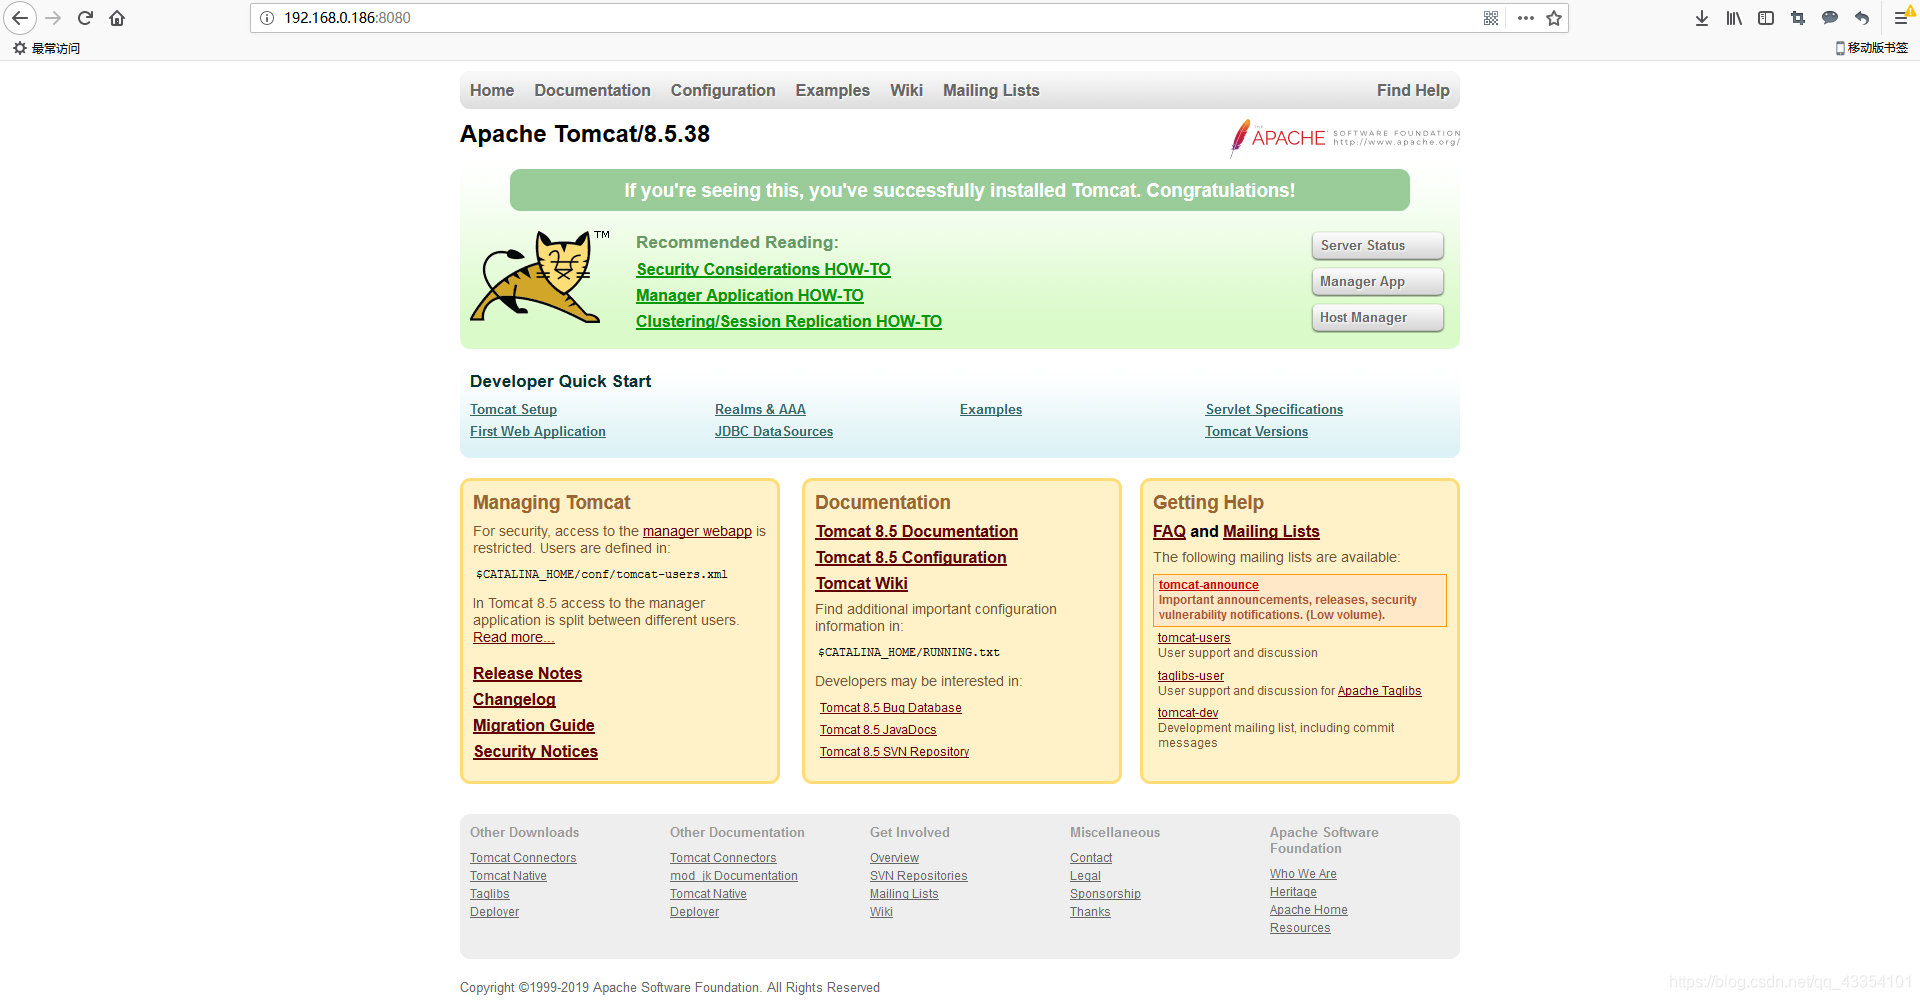Reload the page with the refresh icon
1920x1000 pixels.
pos(86,18)
